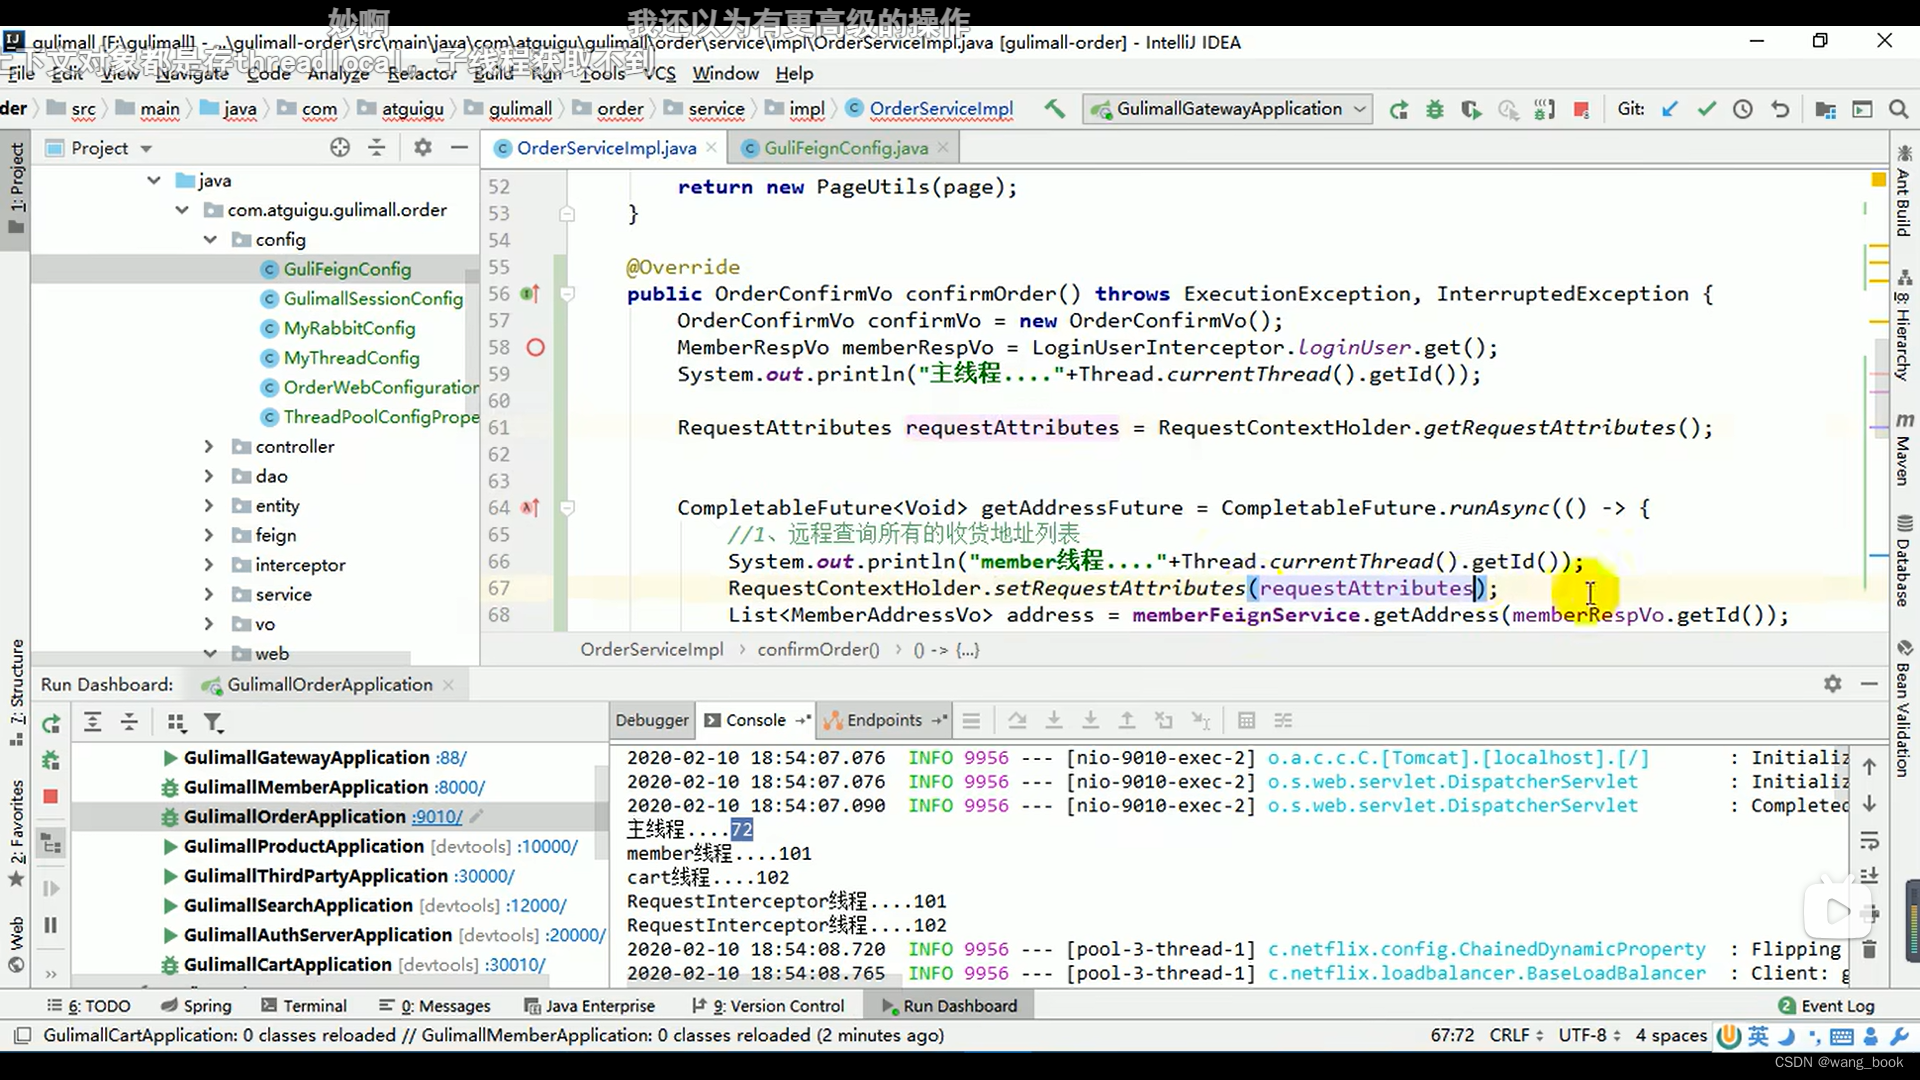Open the VCS menu

(x=660, y=74)
